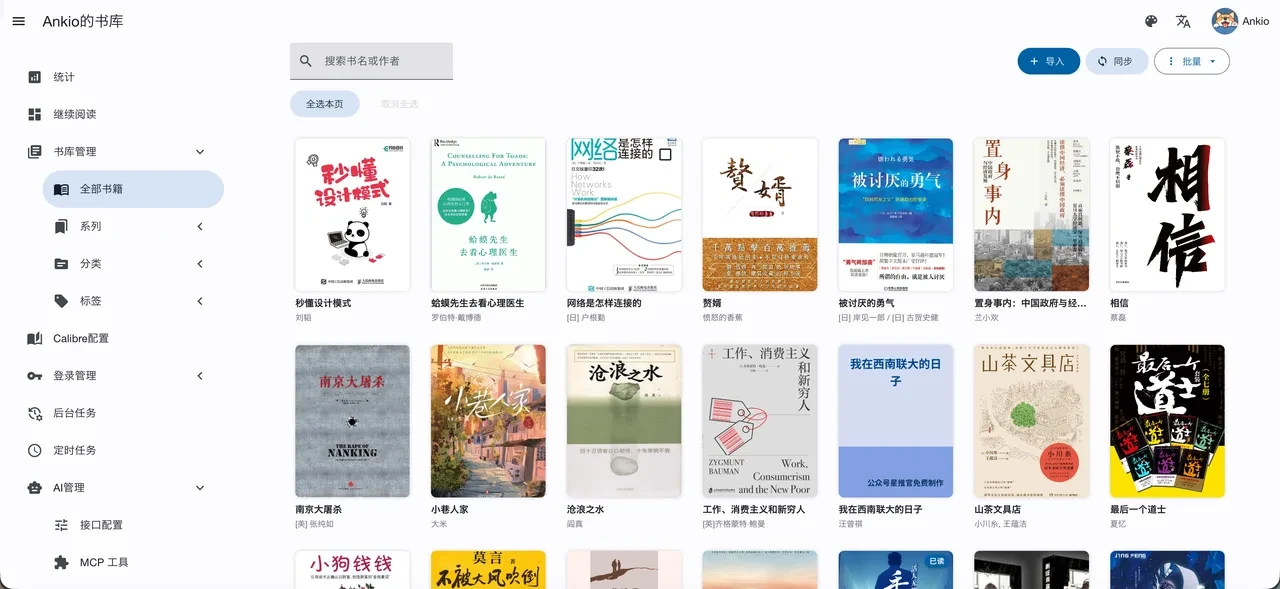Select 全部书籍 in the sidebar
Screen dimensions: 1280x589
click(133, 189)
